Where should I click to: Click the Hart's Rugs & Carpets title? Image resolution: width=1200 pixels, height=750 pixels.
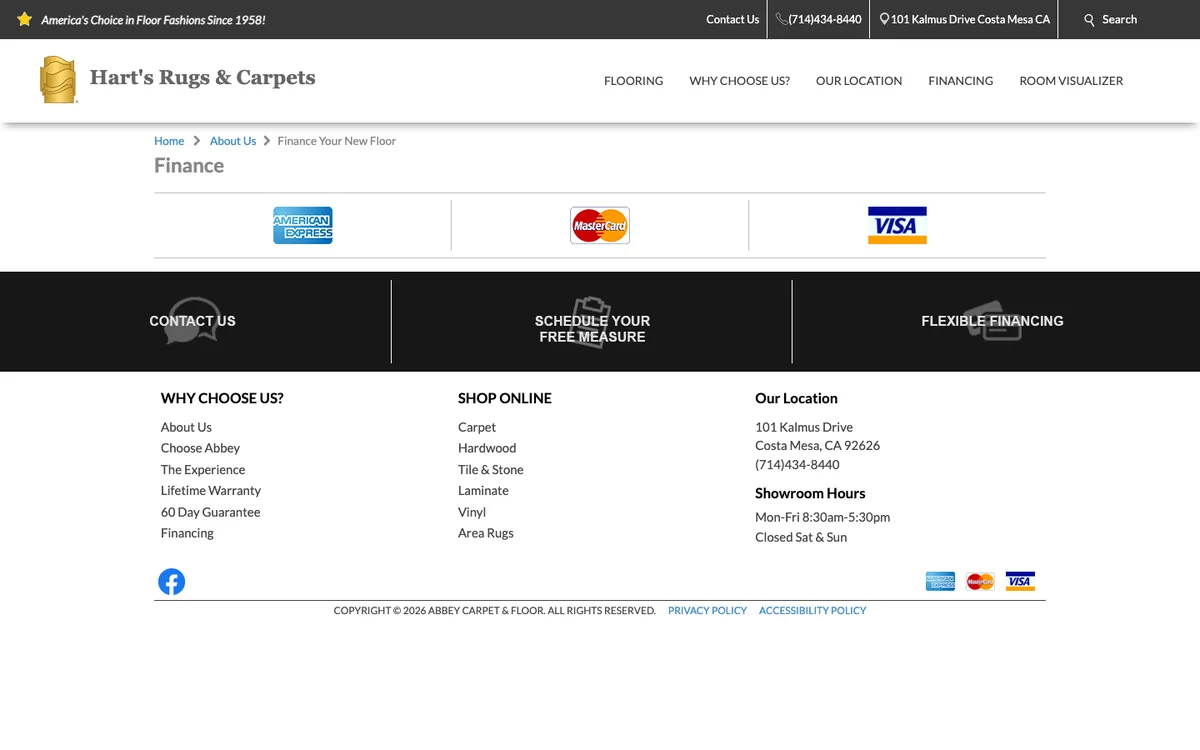(x=202, y=78)
